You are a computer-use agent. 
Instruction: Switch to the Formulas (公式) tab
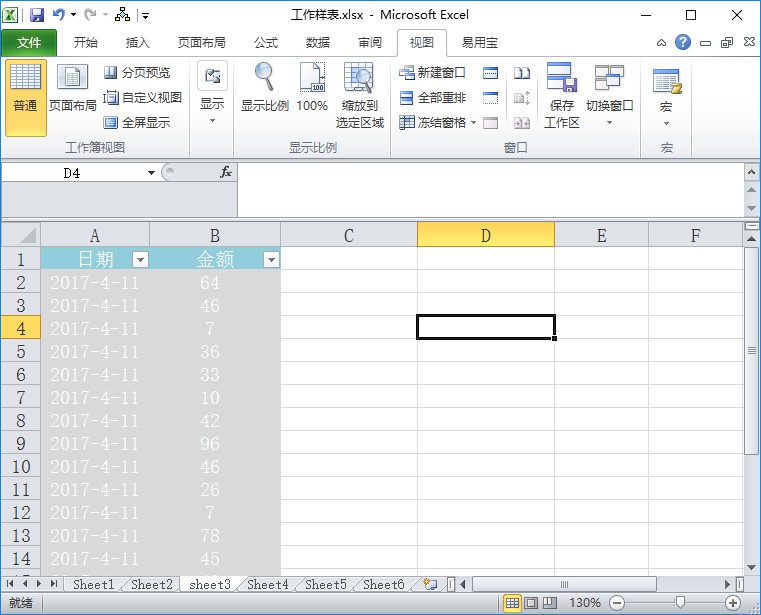click(x=265, y=43)
